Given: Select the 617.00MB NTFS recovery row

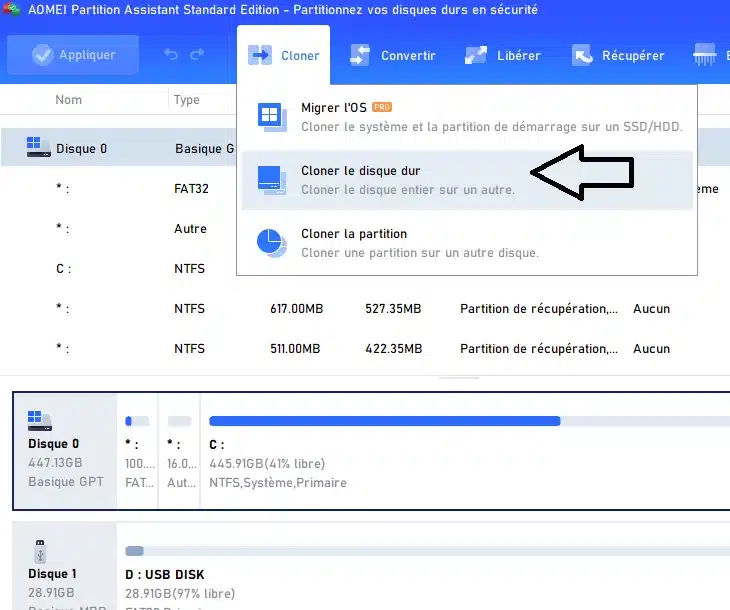Looking at the screenshot, I should (x=365, y=309).
